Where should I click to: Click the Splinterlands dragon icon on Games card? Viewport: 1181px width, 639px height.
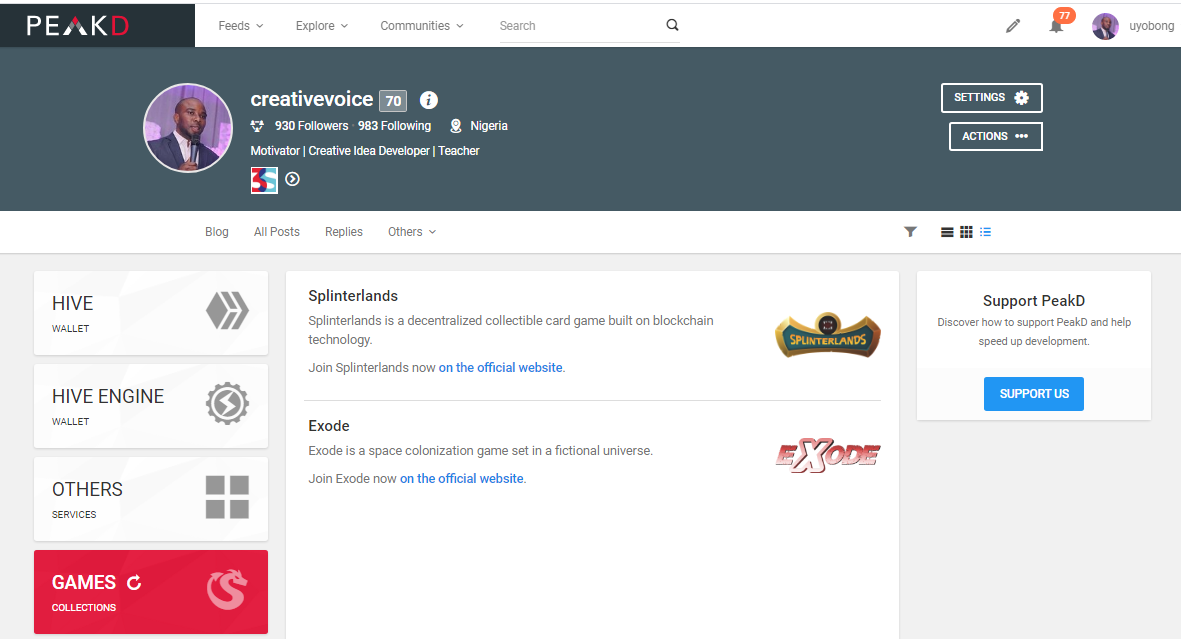pyautogui.click(x=227, y=589)
